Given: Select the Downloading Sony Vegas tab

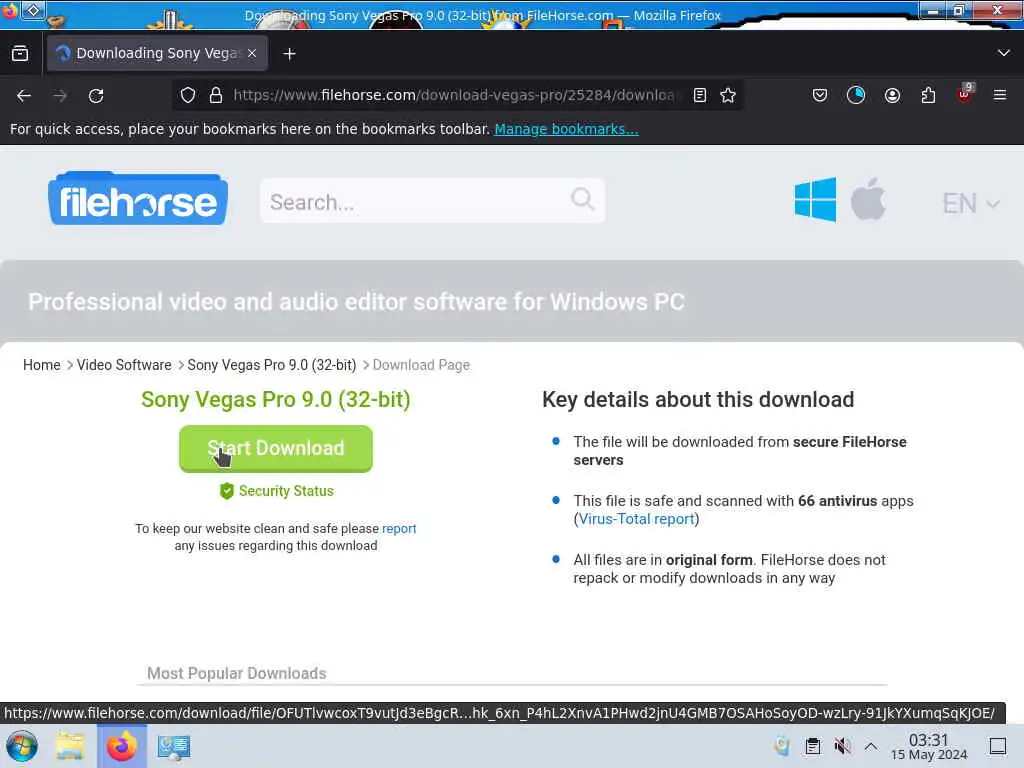Looking at the screenshot, I should coord(157,53).
